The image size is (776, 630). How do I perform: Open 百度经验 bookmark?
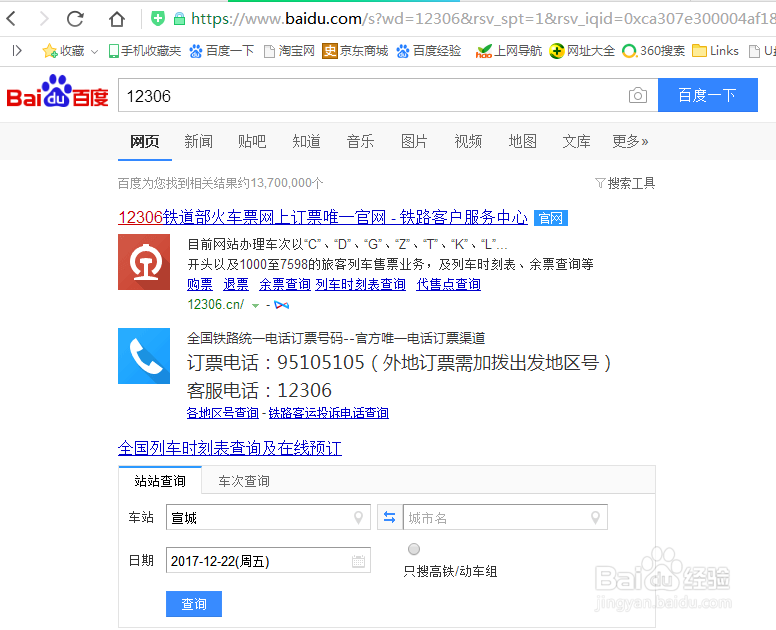pyautogui.click(x=429, y=50)
